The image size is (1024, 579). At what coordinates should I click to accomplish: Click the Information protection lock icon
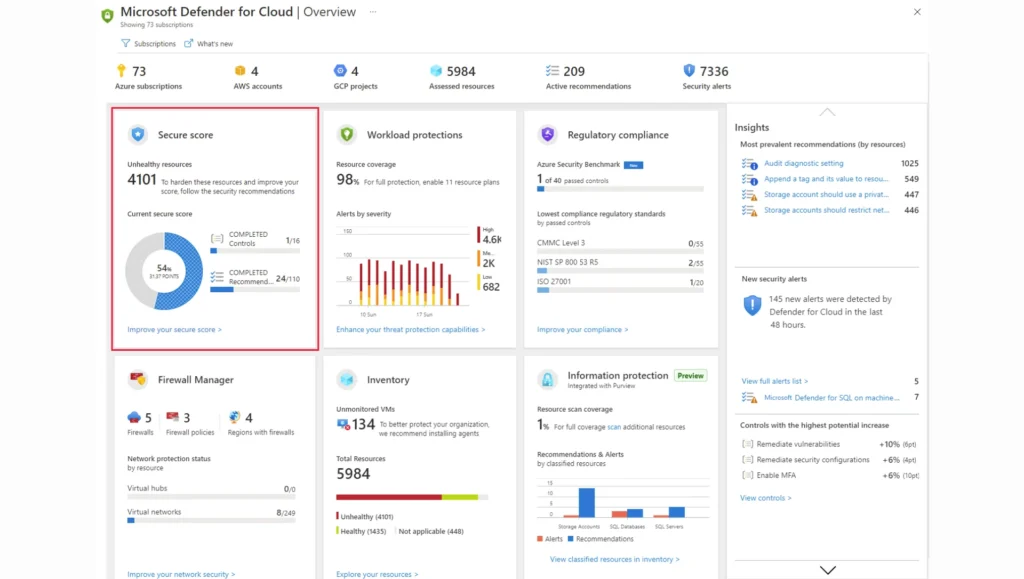tap(547, 379)
